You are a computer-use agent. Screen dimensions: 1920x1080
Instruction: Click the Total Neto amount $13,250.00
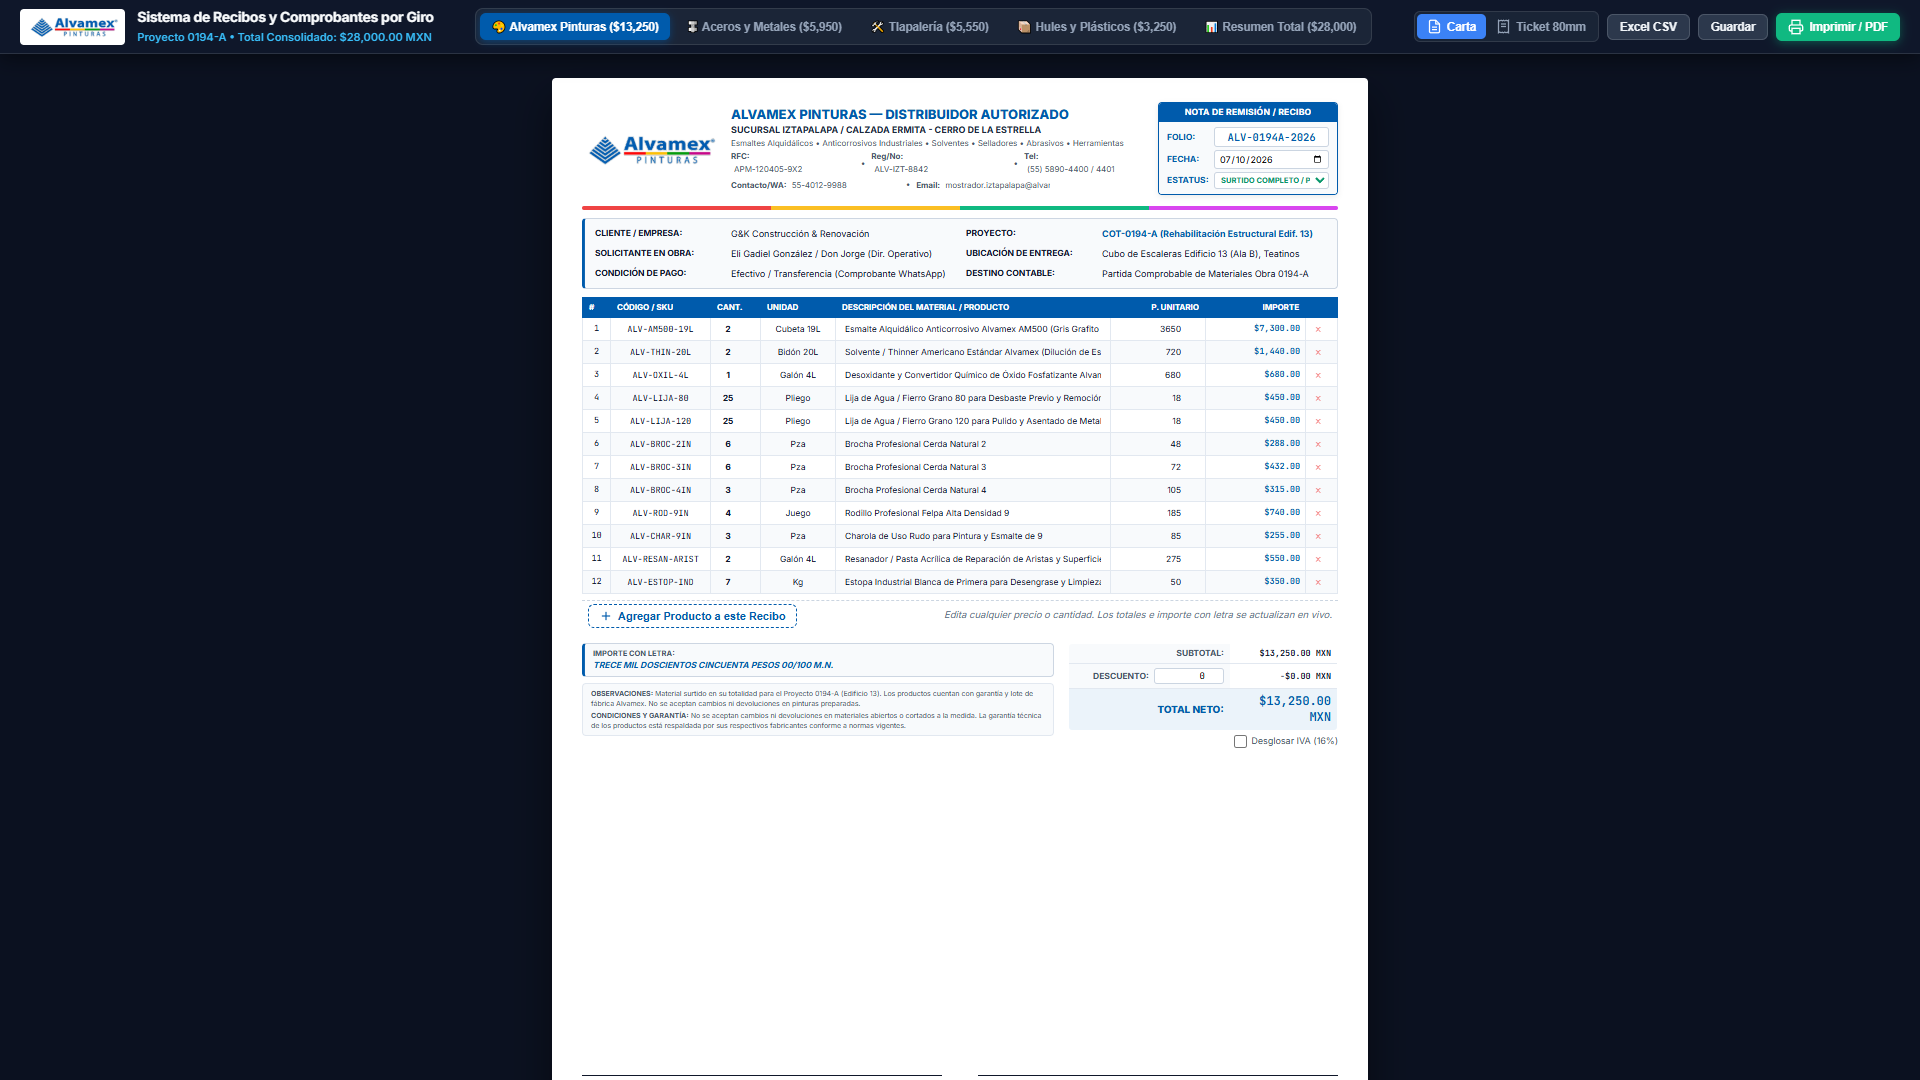tap(1294, 708)
